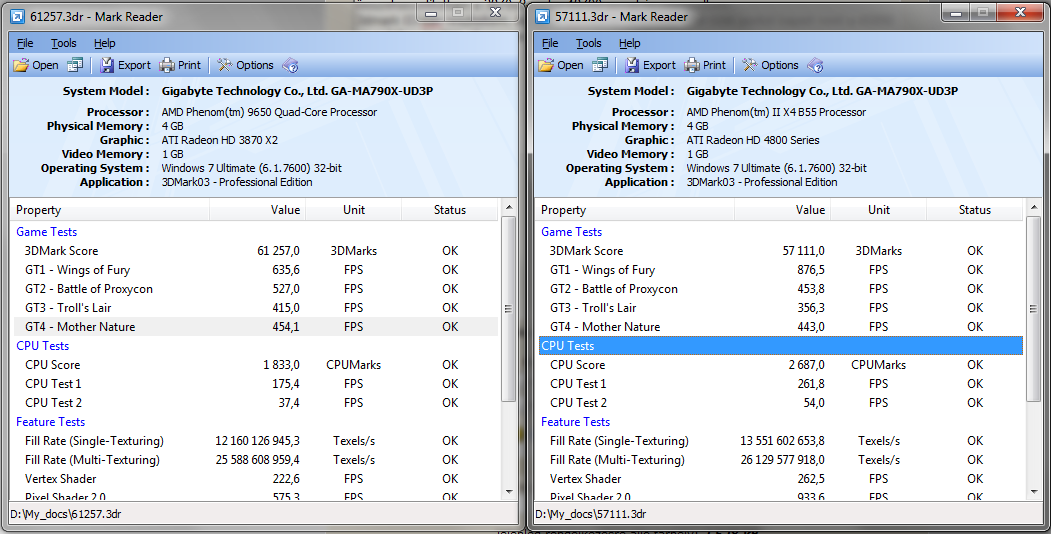1051x534 pixels.
Task: Select CPU Score row showing 1 833,0
Action: [x=256, y=364]
